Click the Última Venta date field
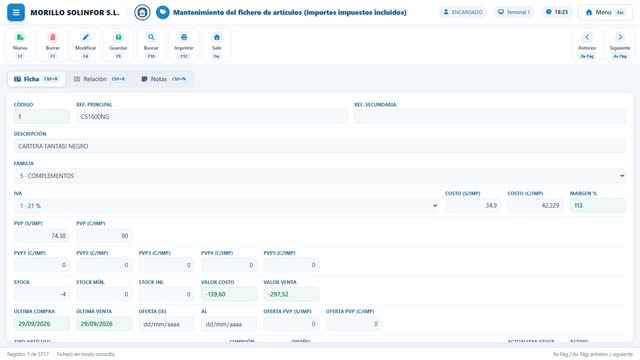640x360 pixels. pyautogui.click(x=104, y=324)
